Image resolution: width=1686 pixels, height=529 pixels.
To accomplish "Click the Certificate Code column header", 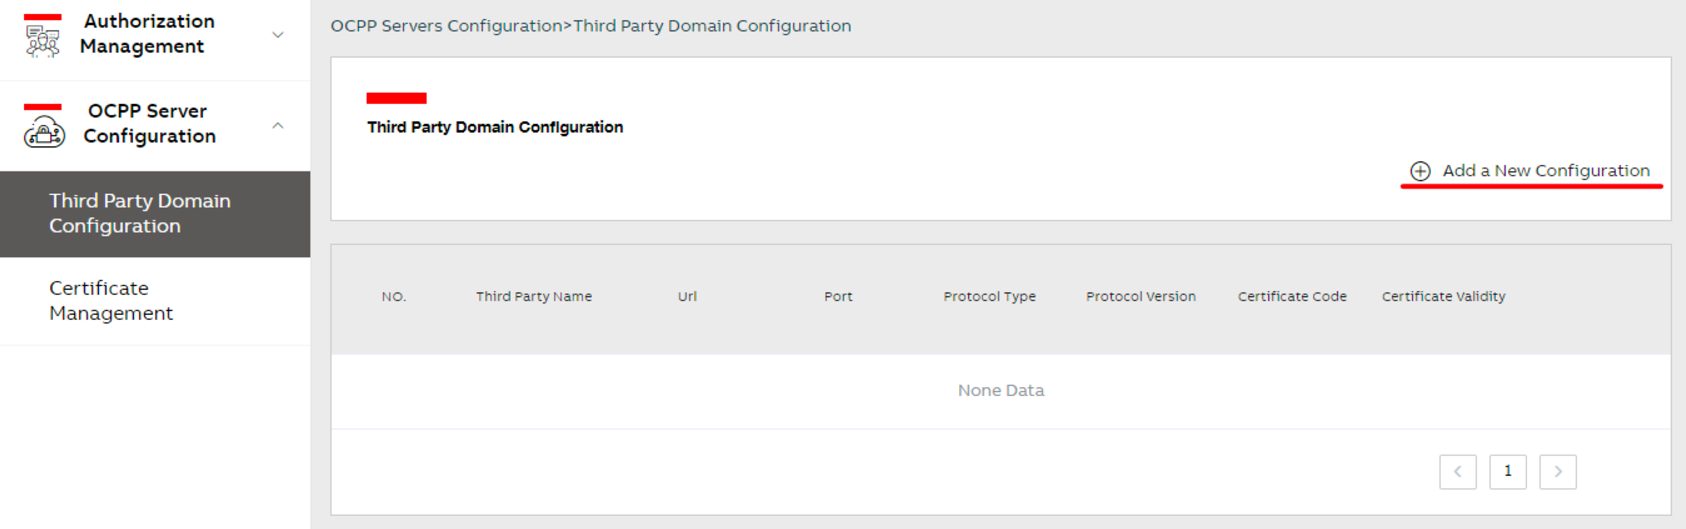I will click(x=1292, y=296).
